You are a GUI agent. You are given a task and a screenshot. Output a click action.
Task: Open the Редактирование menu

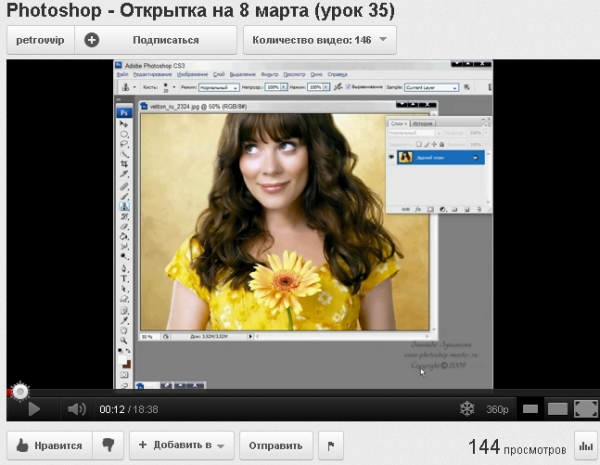[152, 74]
